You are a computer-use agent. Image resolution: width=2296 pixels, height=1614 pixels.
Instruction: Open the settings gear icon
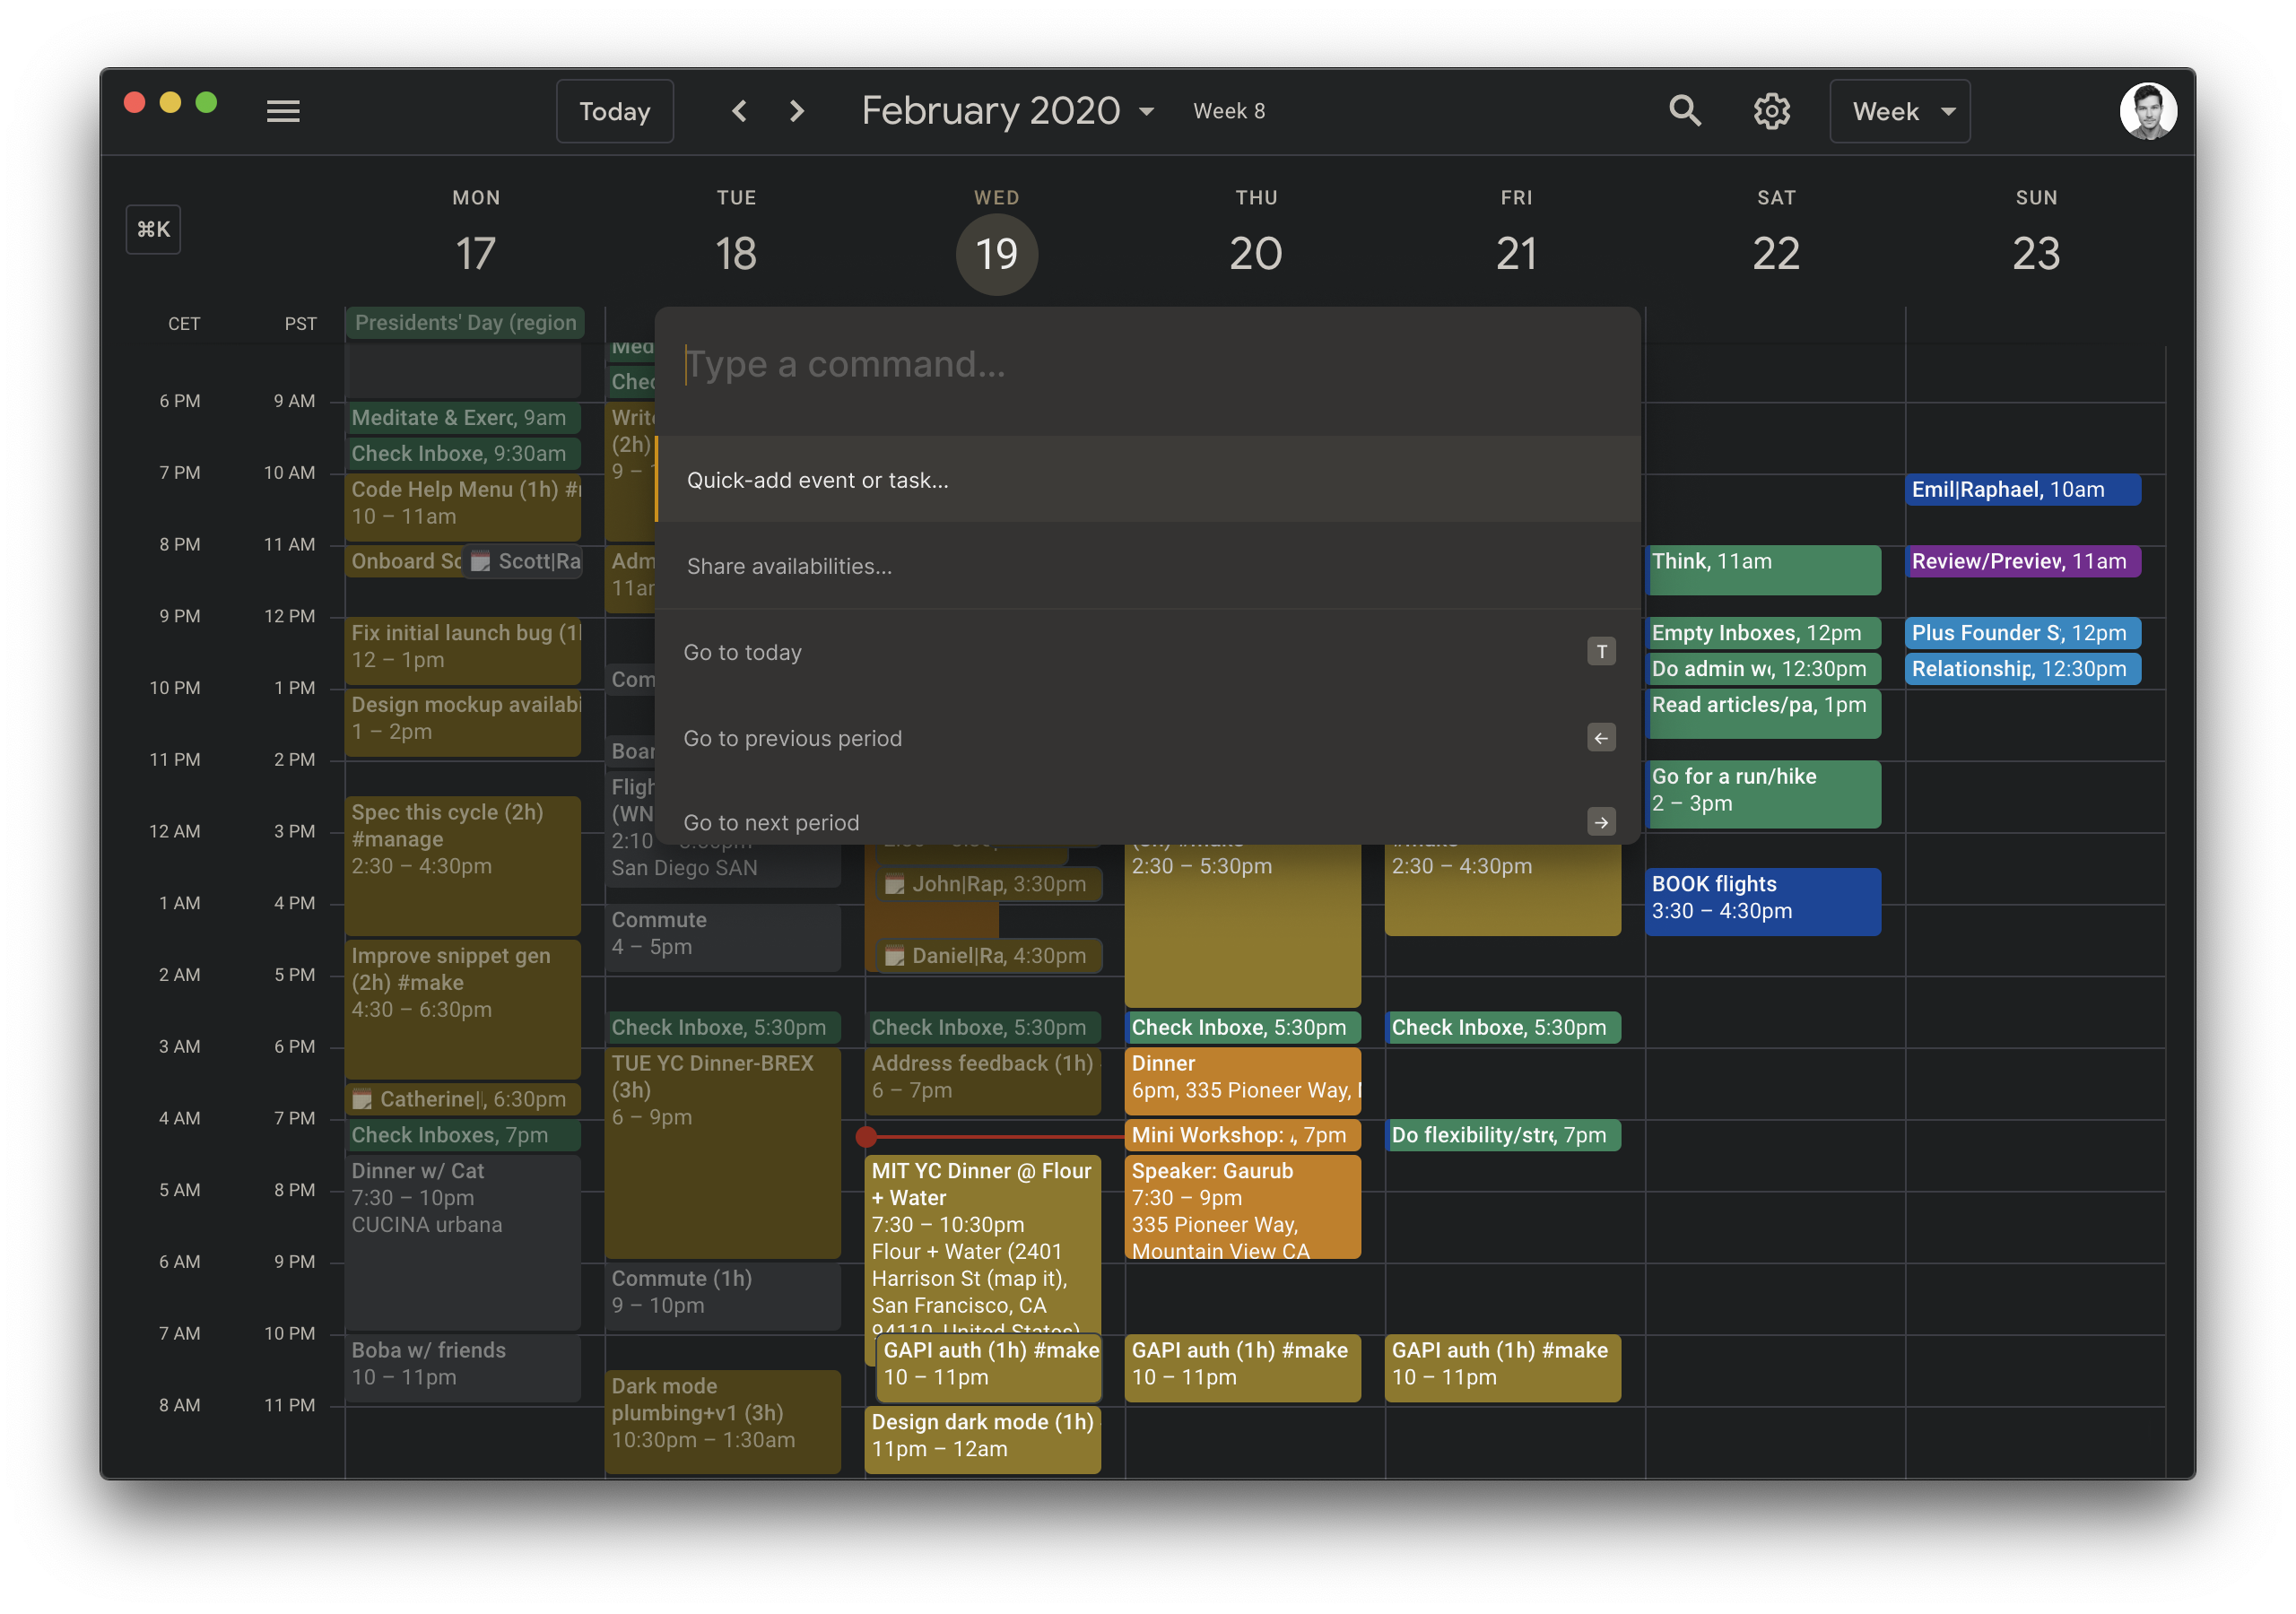[x=1771, y=111]
